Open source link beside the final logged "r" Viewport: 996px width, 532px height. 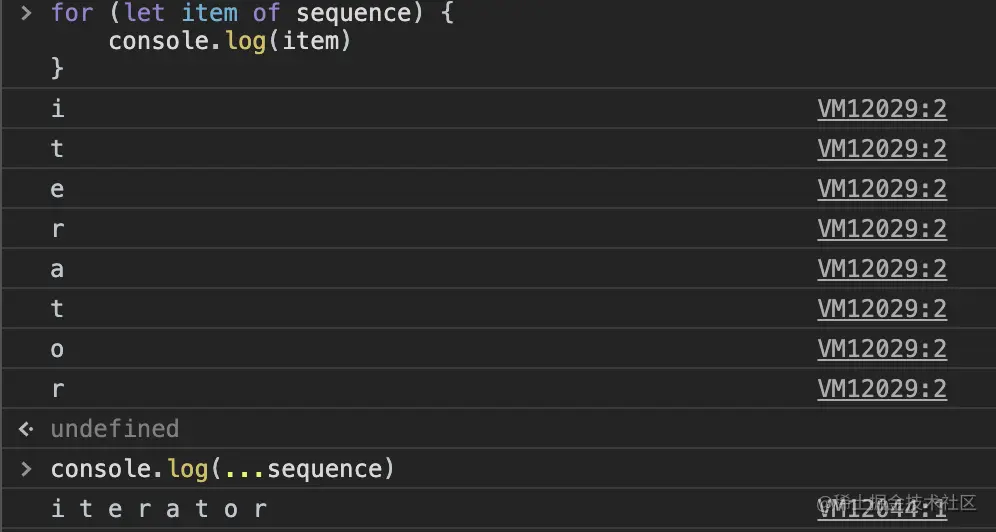(x=881, y=389)
